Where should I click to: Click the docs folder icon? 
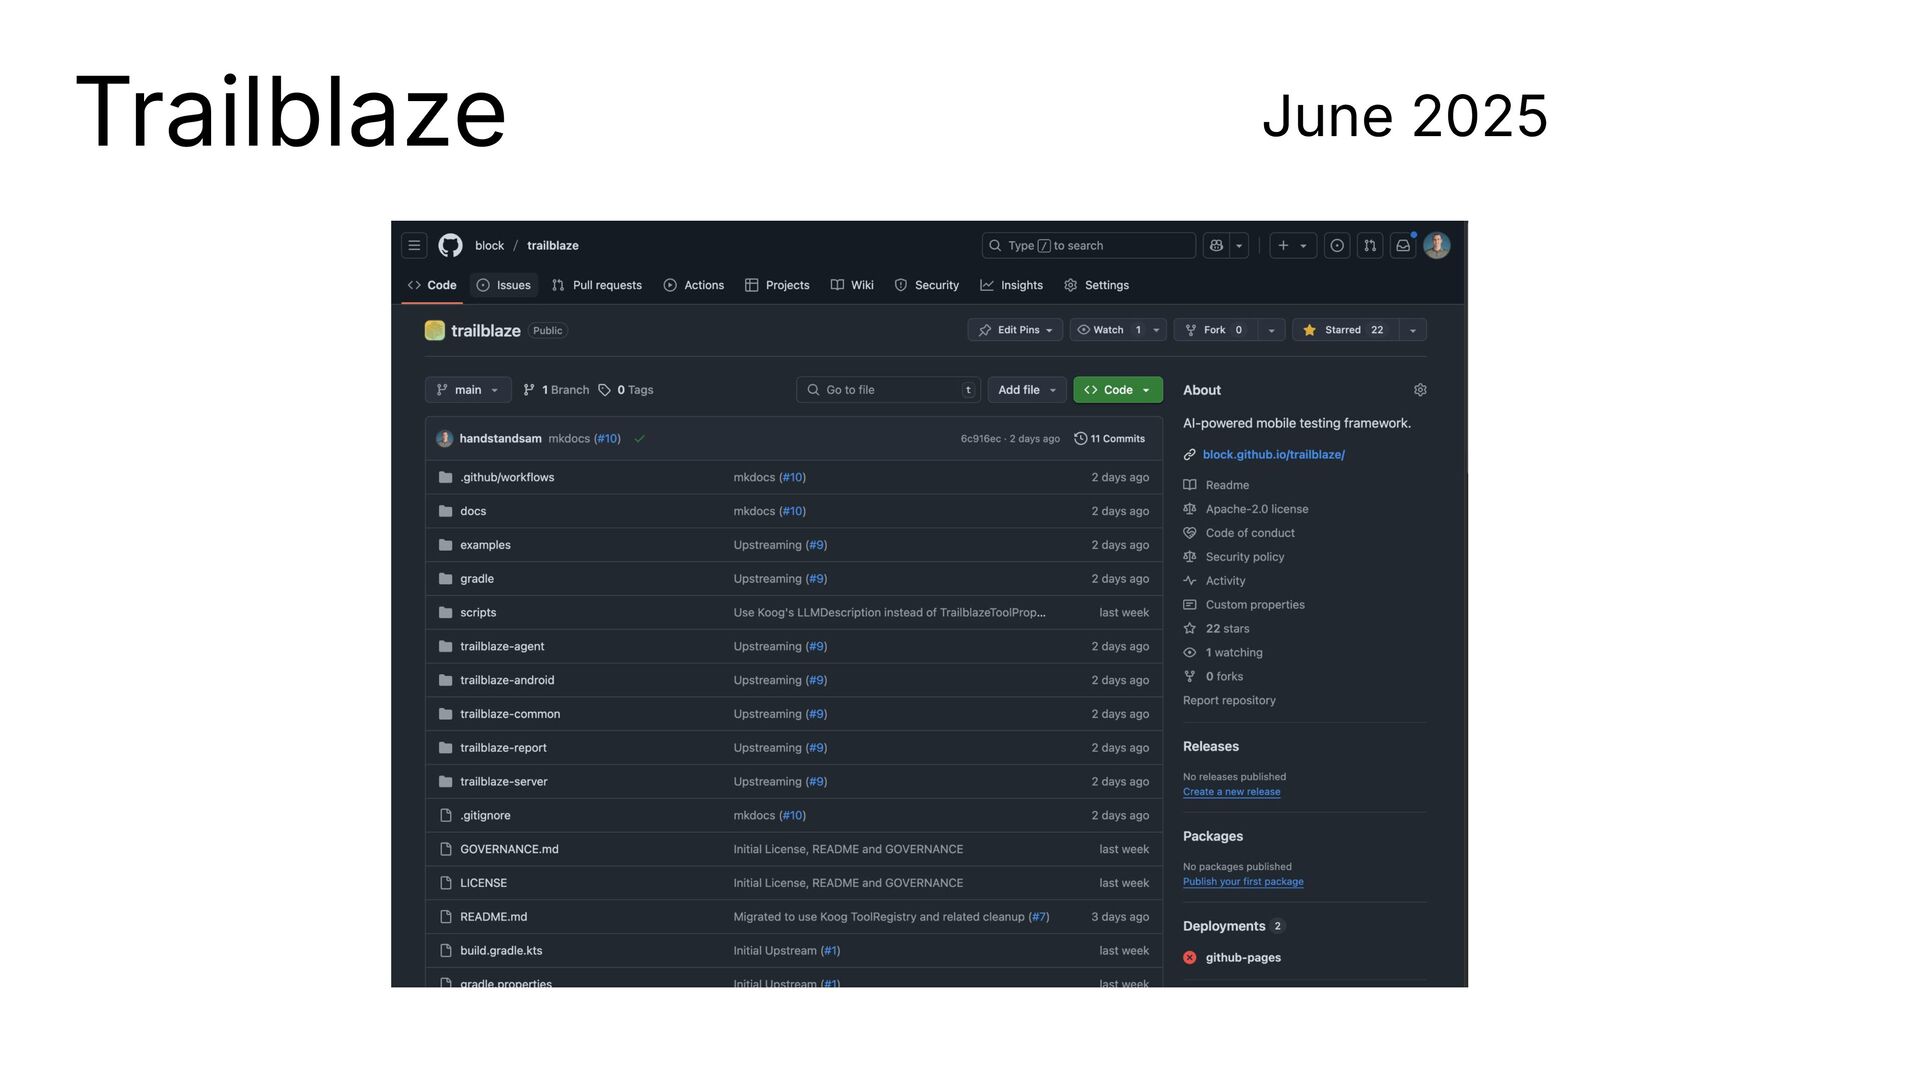pos(446,511)
